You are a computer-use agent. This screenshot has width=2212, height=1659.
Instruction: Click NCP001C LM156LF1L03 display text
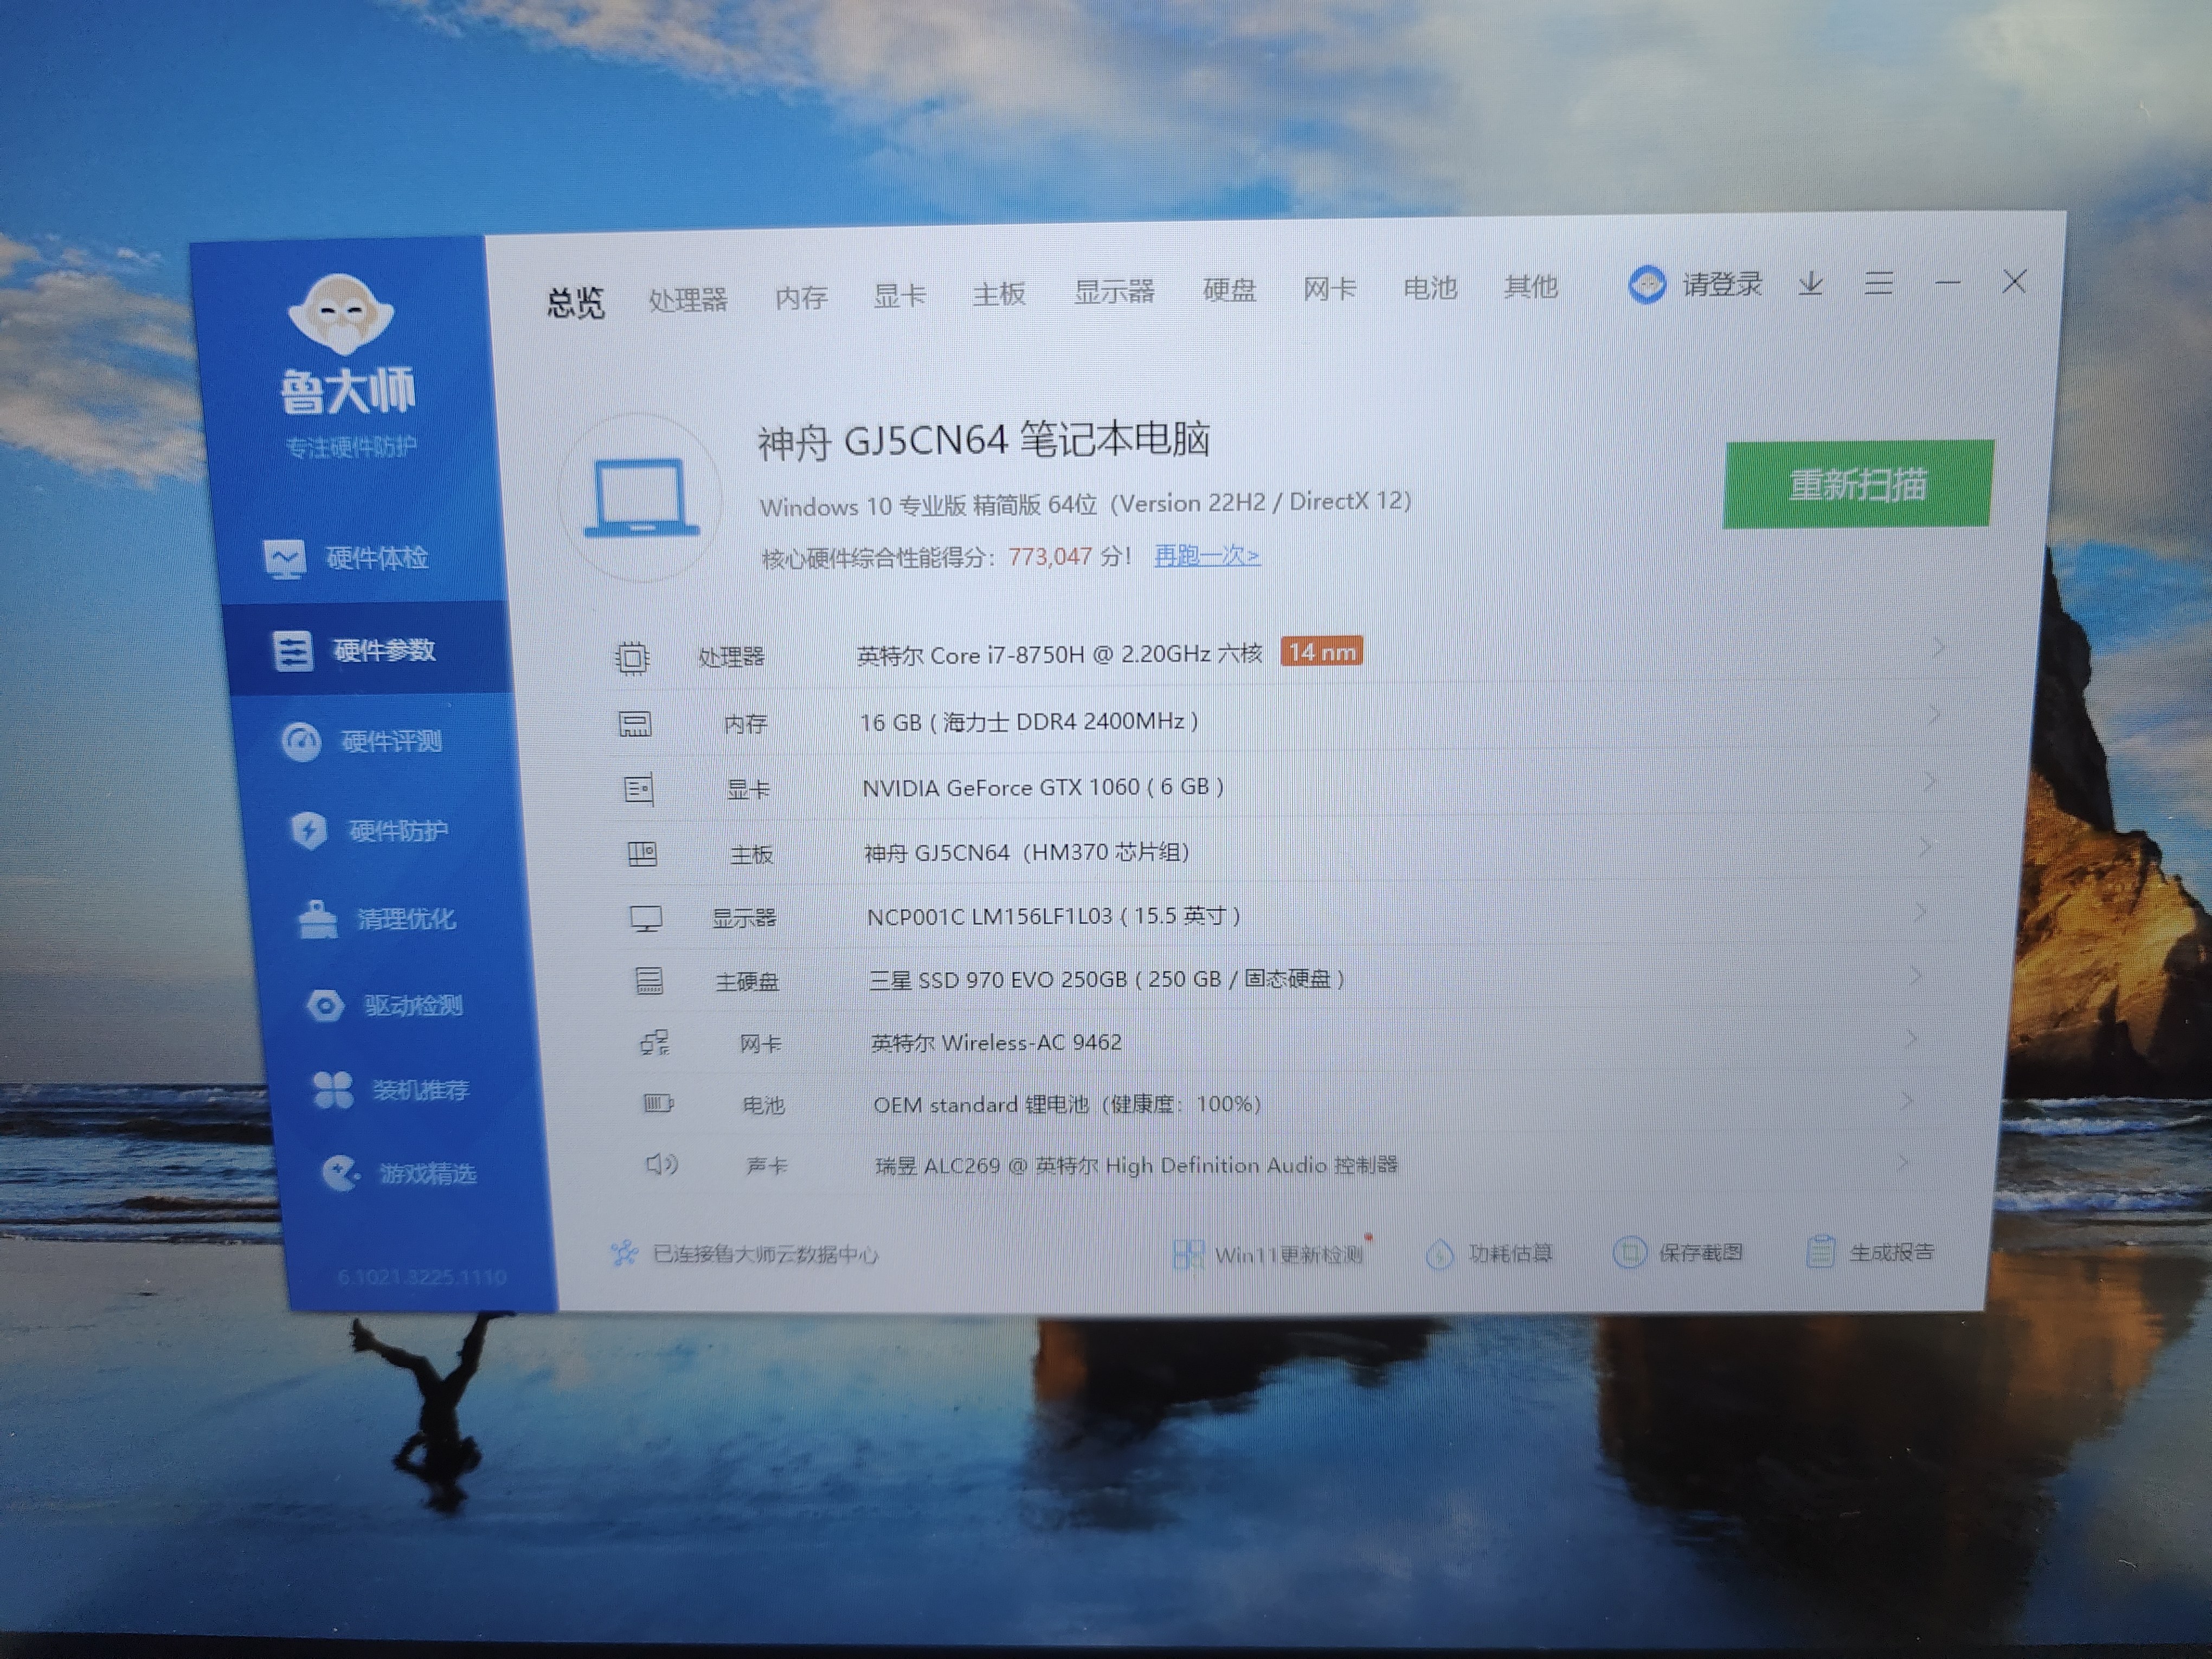click(1054, 916)
